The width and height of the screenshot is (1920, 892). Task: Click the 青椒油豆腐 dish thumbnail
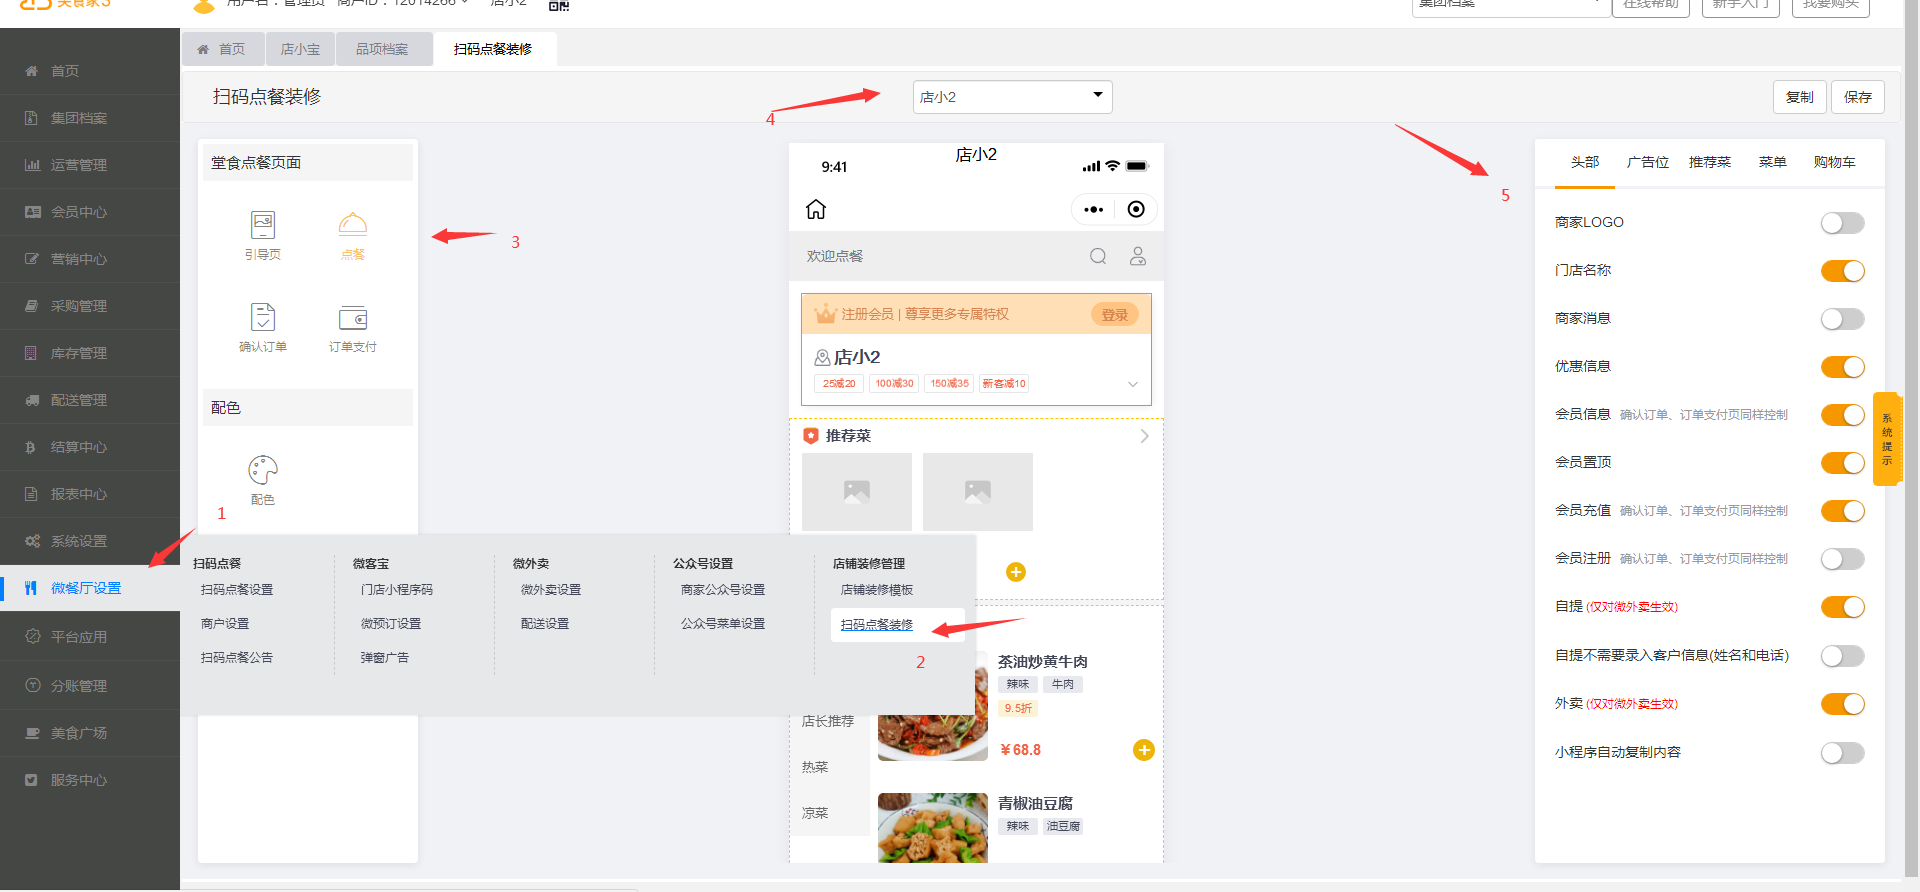(933, 828)
